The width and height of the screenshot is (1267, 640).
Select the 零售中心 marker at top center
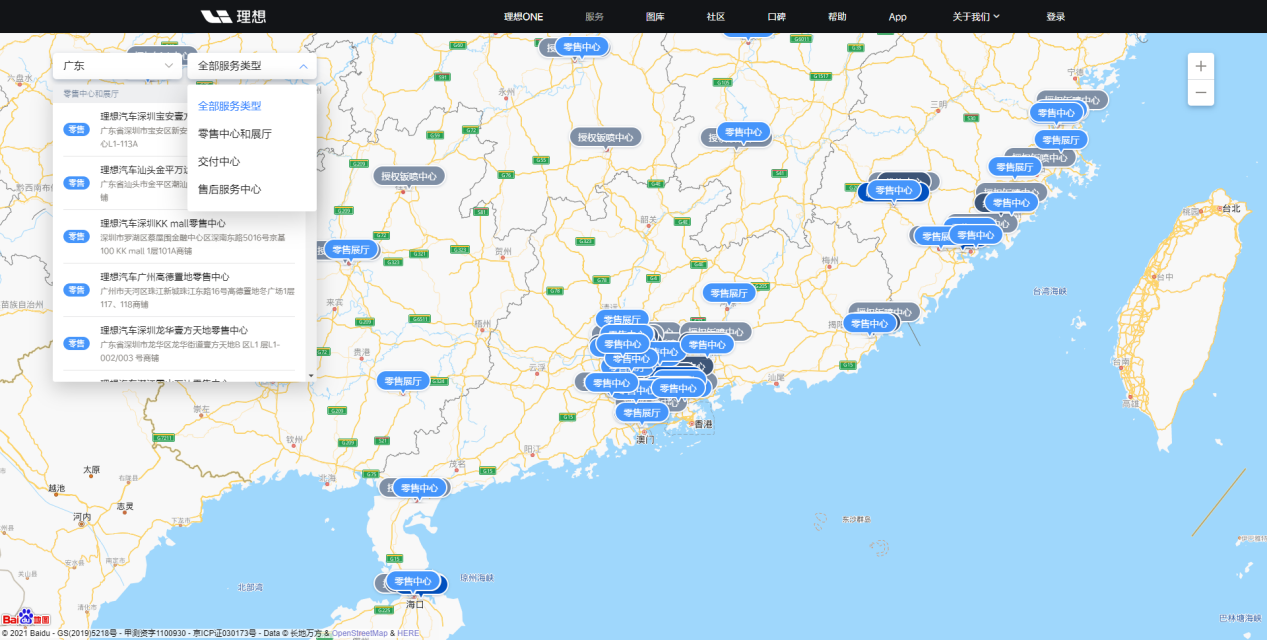(x=582, y=47)
